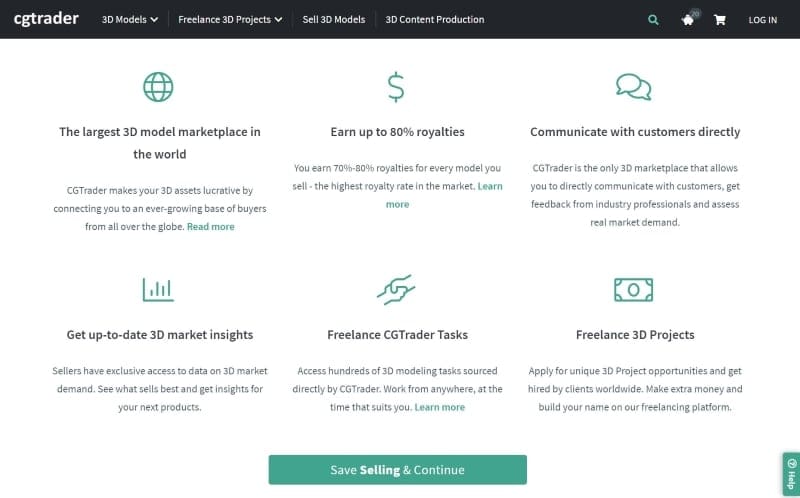Click heading 'Freelance 3D Projects' in content

point(635,335)
